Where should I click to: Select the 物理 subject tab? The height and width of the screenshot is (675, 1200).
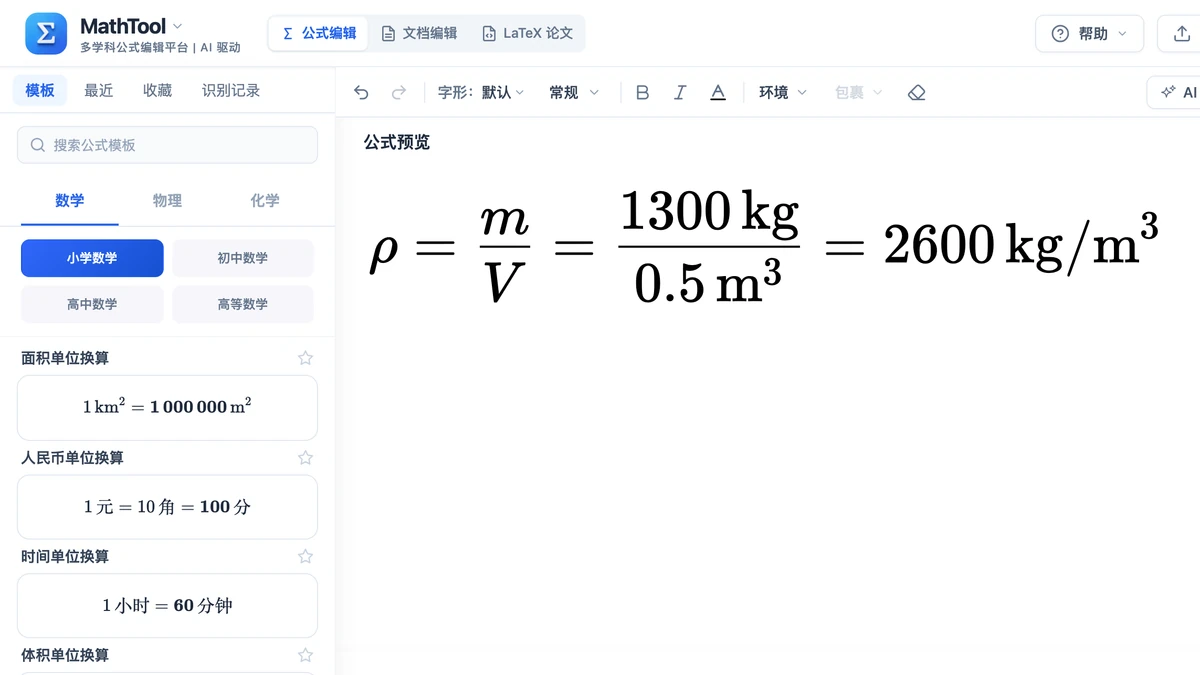point(167,201)
